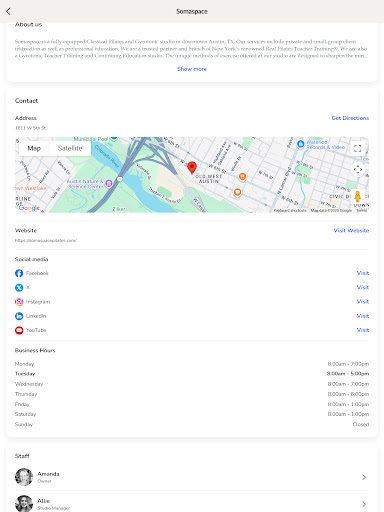Click the Thursday hours row
Image resolution: width=384 pixels, height=512 pixels.
(192, 394)
